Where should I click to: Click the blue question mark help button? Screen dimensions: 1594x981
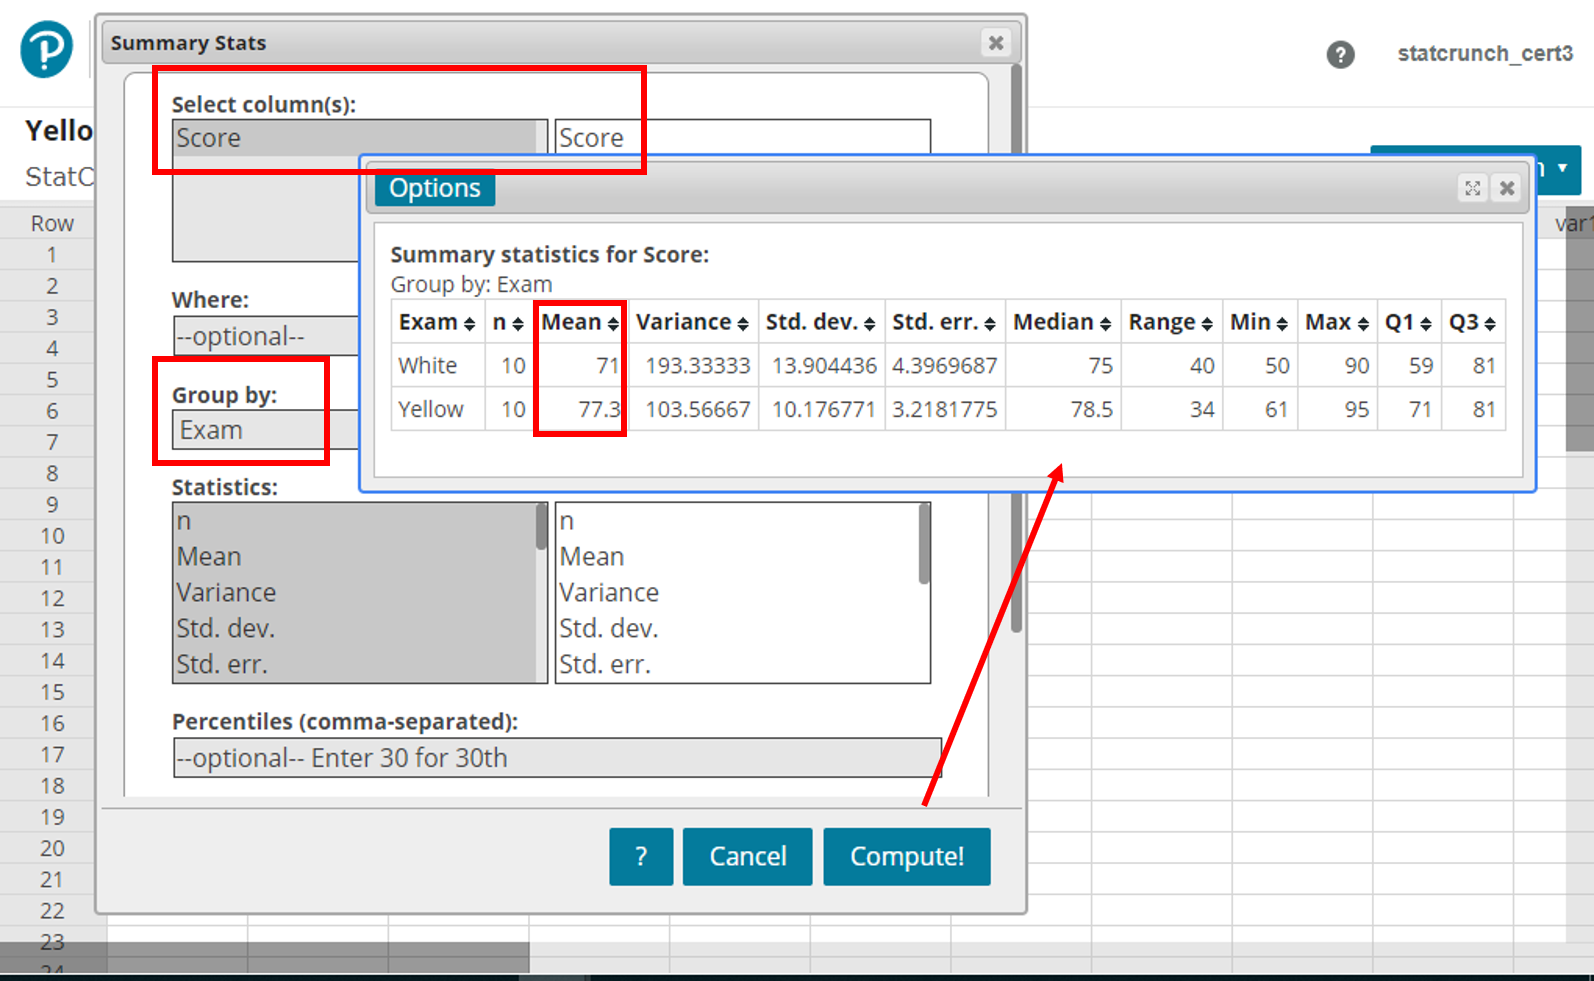(x=641, y=856)
